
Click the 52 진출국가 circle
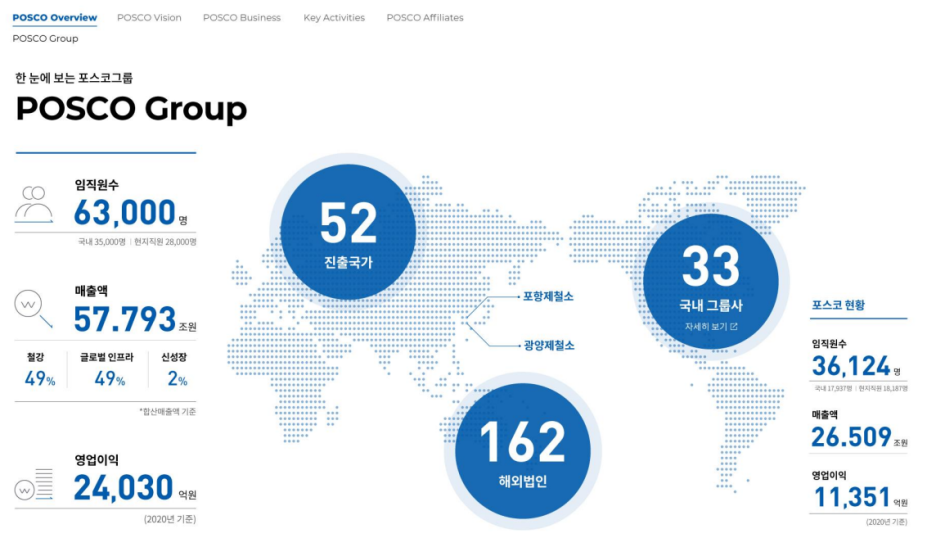(348, 232)
